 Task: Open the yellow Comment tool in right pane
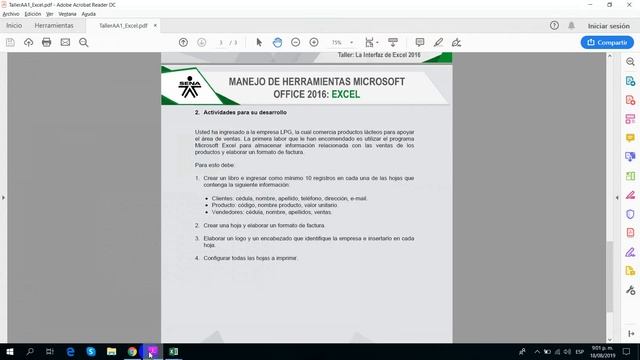[x=630, y=138]
